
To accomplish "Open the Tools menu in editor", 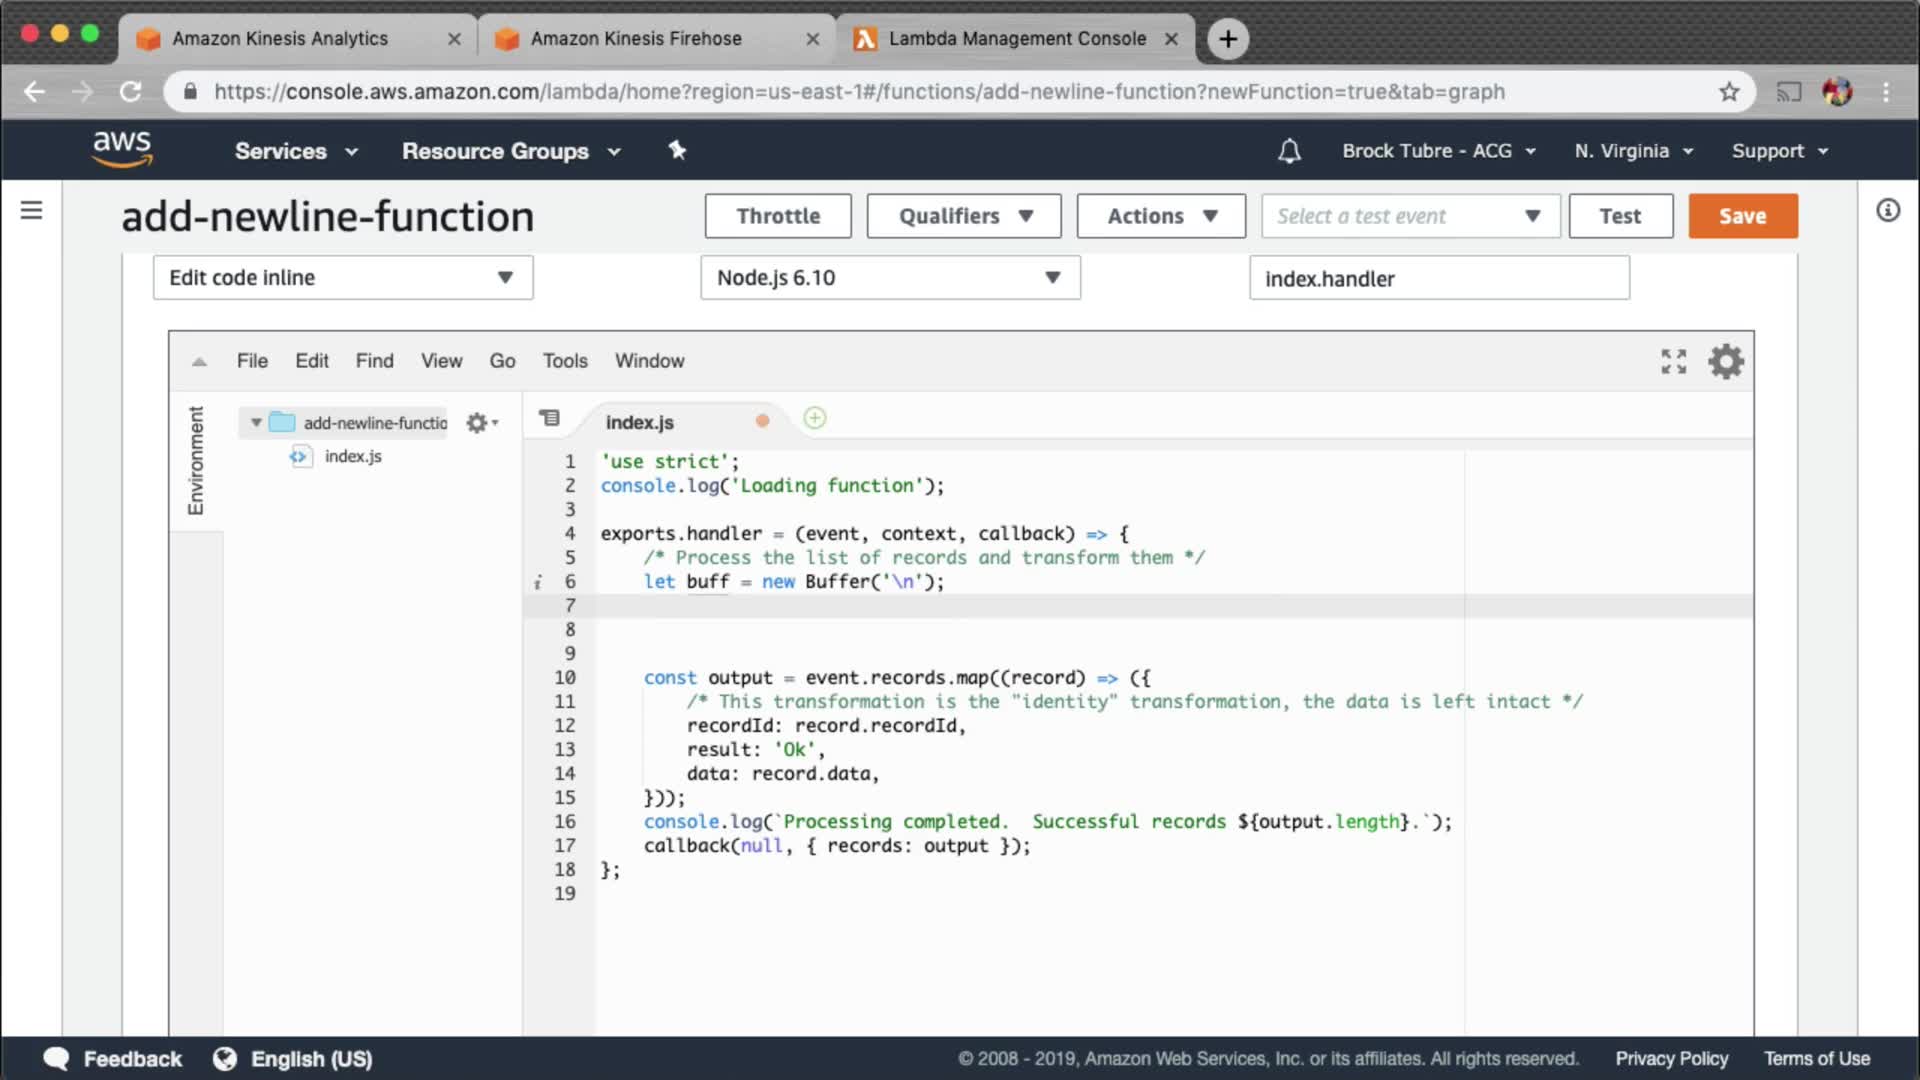I will (x=564, y=361).
